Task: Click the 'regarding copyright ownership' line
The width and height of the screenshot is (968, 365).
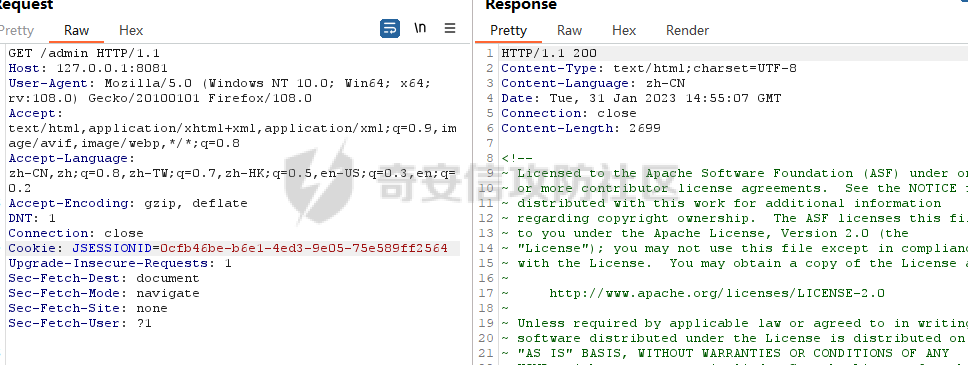Action: (734, 218)
